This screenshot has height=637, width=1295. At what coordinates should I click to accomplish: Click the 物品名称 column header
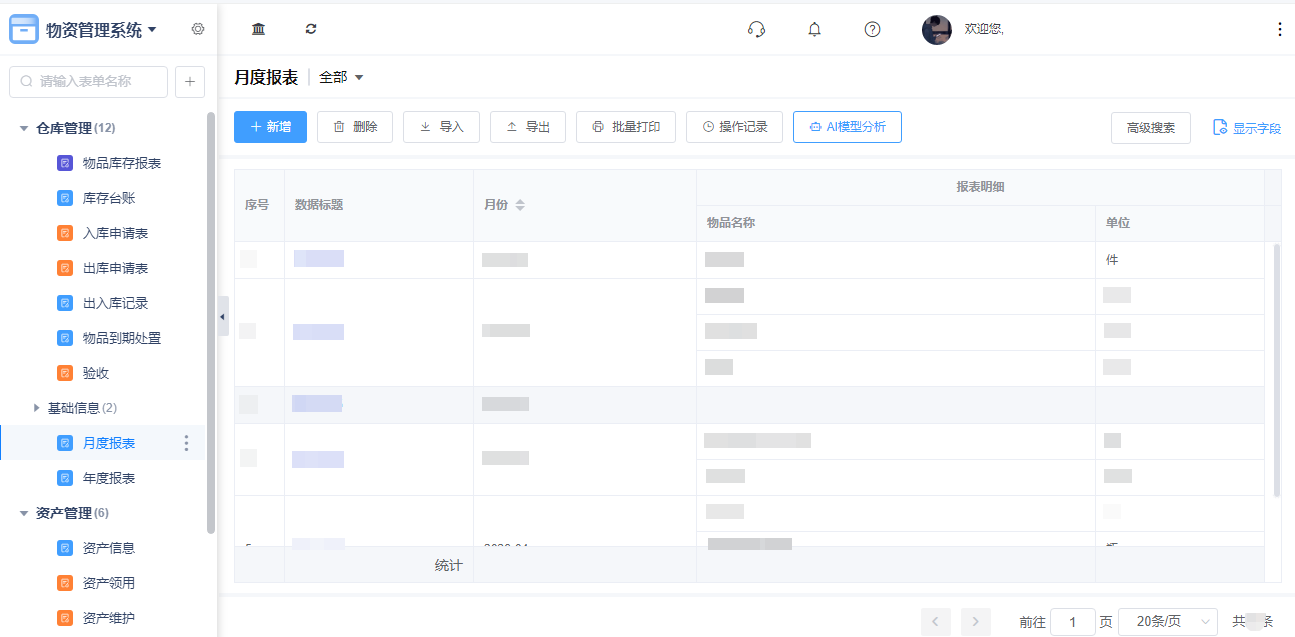click(896, 223)
